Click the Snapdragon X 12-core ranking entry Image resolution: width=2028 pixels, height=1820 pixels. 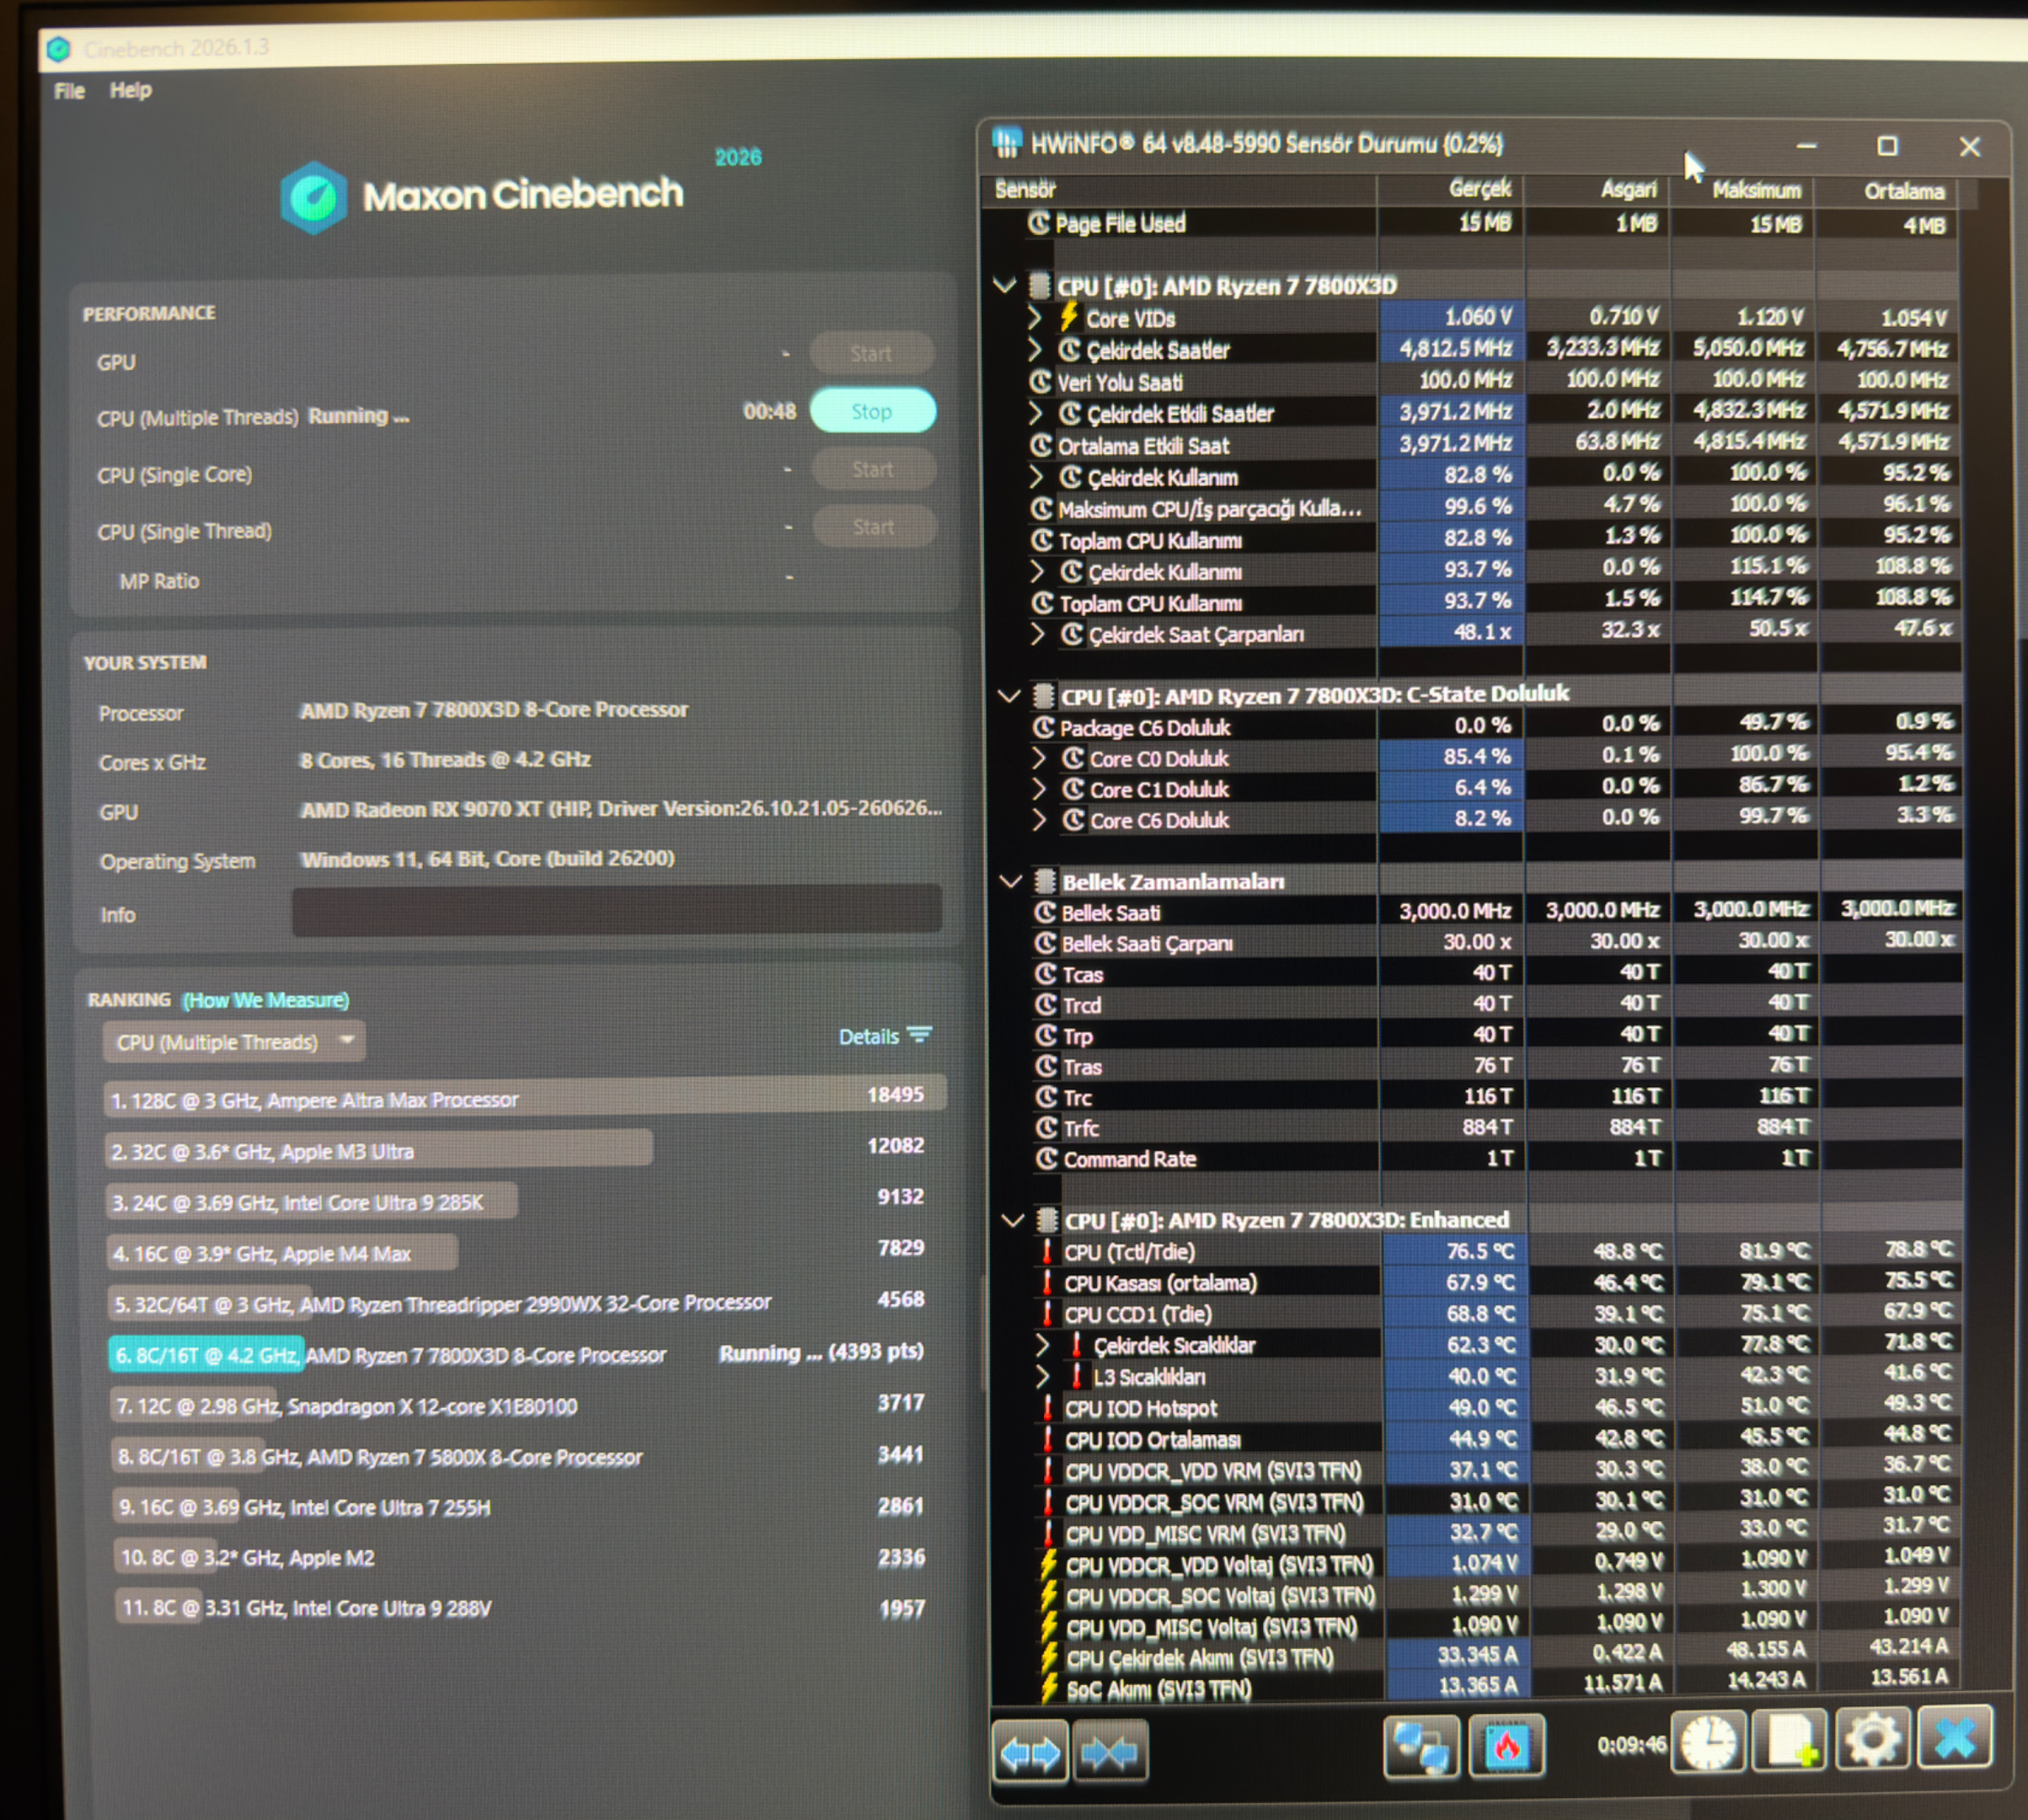click(517, 1405)
